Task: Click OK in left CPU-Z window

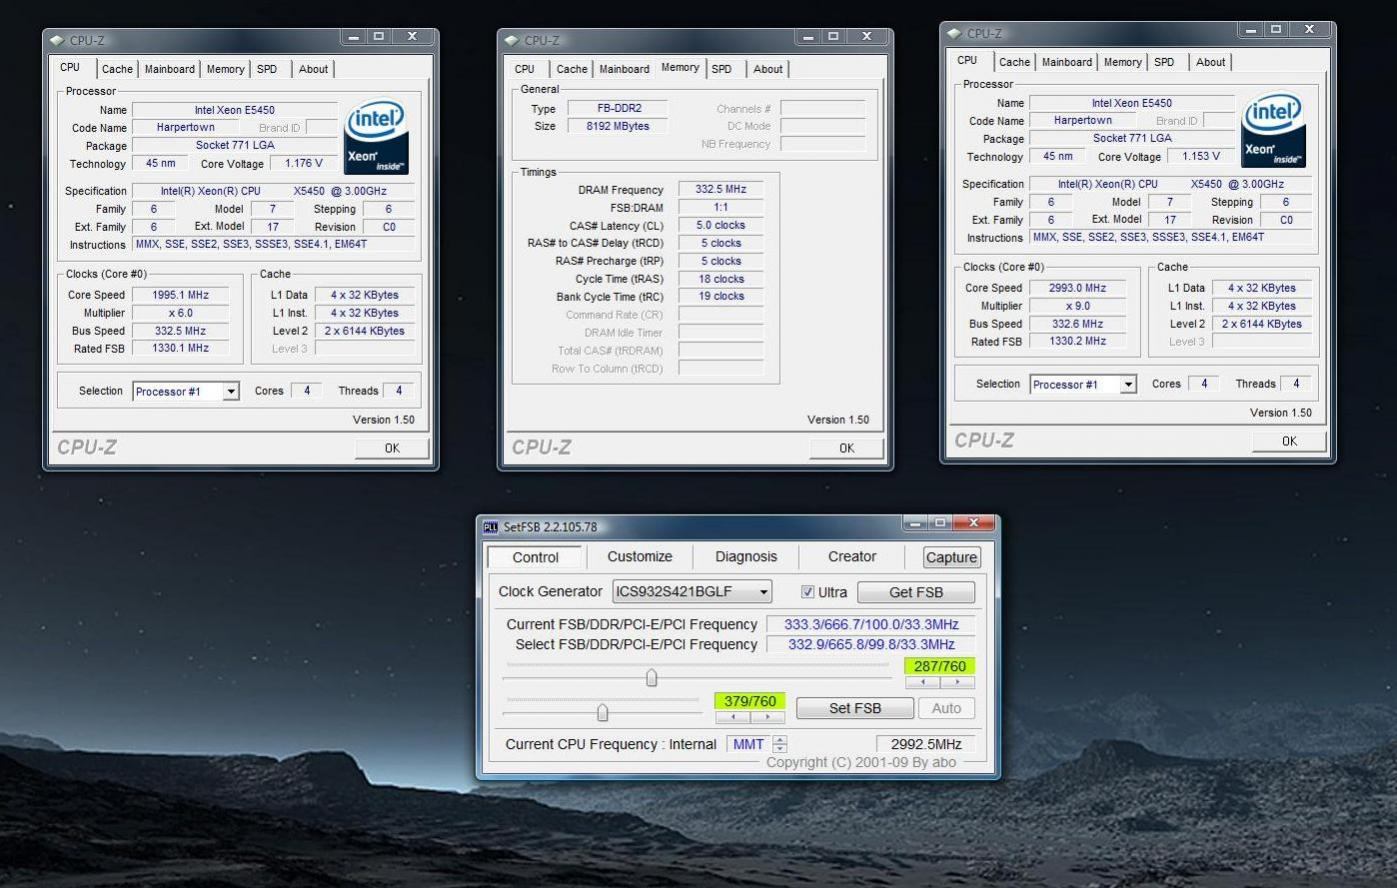Action: (392, 448)
